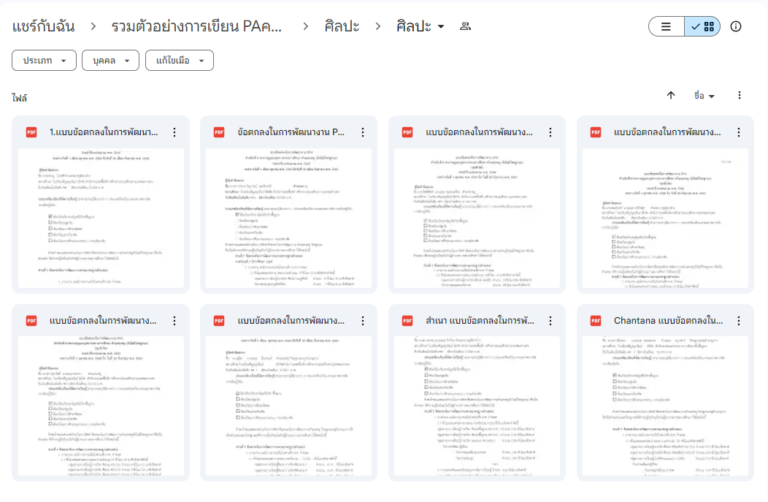Viewport: 768px width, 502px height.
Task: Click the PDF icon on Chantana file
Action: pos(596,321)
